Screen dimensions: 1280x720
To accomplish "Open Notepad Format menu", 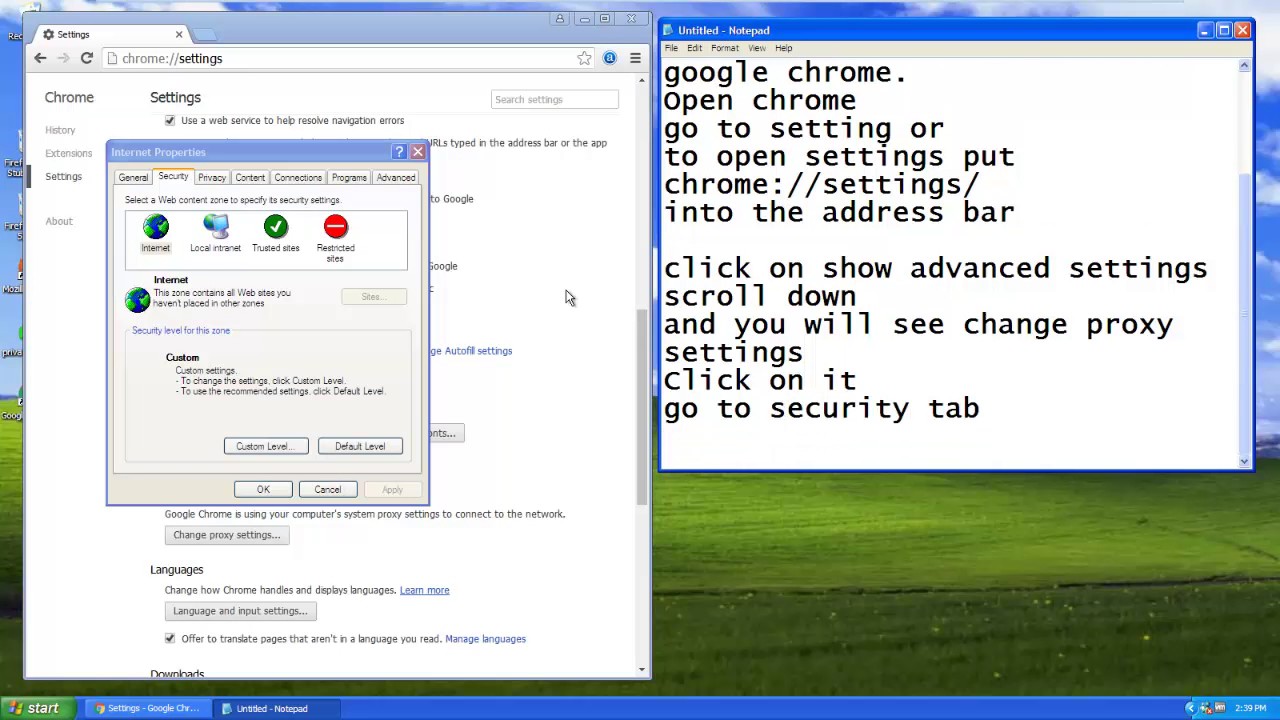I will pos(725,48).
